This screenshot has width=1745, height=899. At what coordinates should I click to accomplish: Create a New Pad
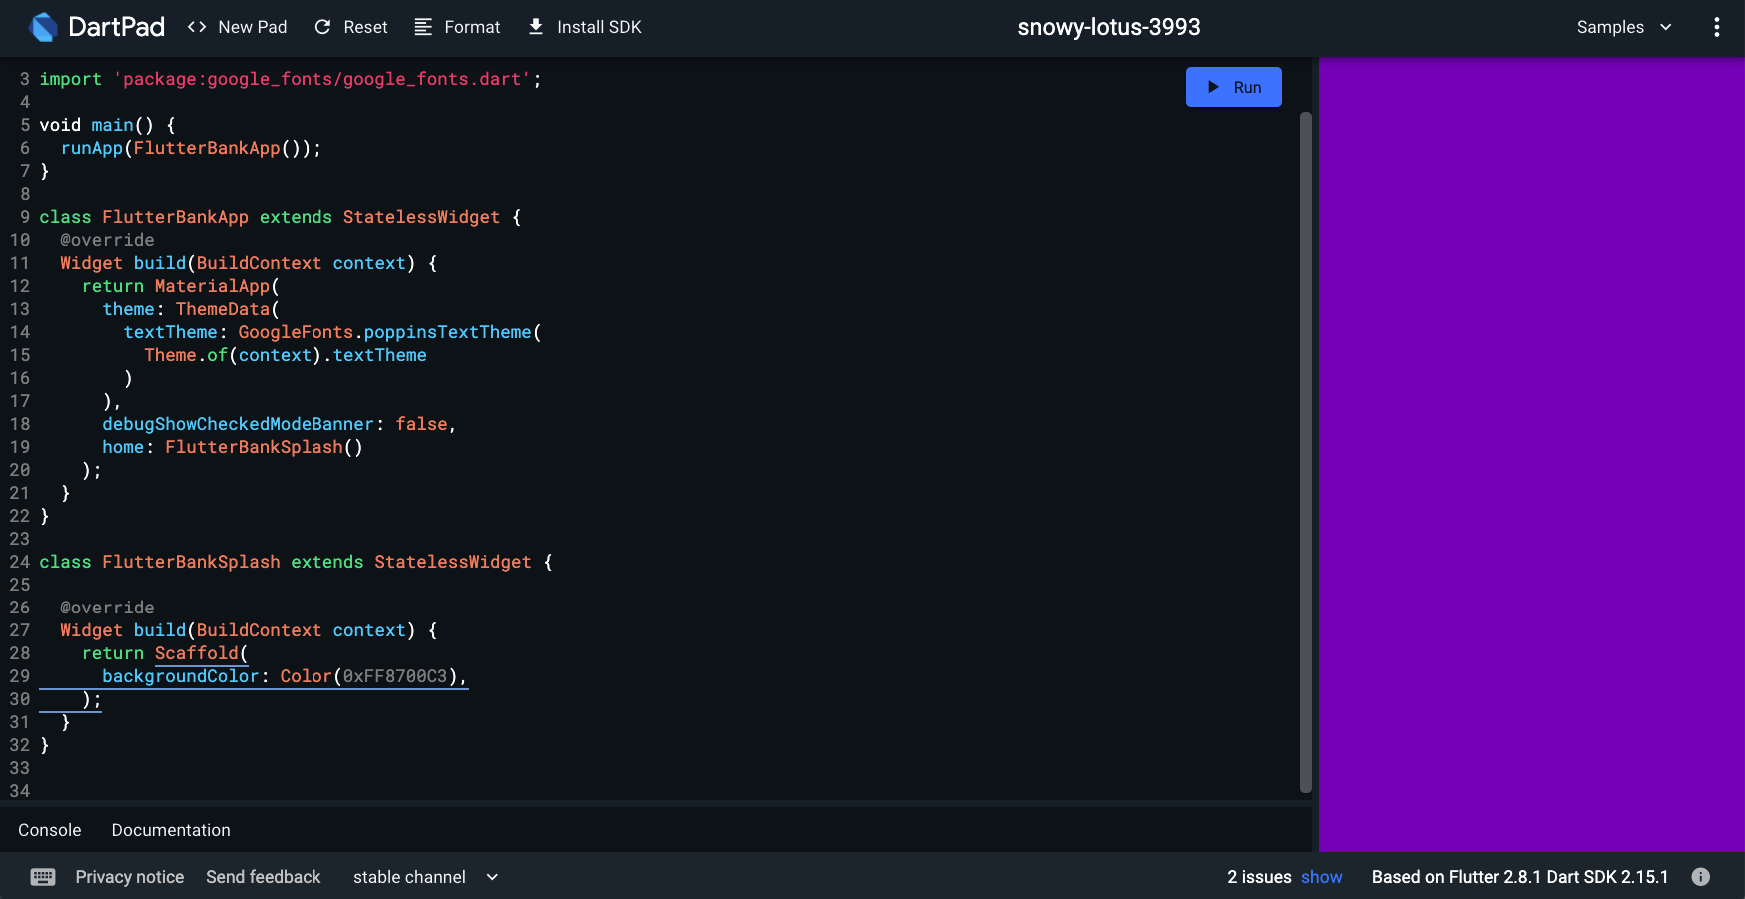coord(238,27)
